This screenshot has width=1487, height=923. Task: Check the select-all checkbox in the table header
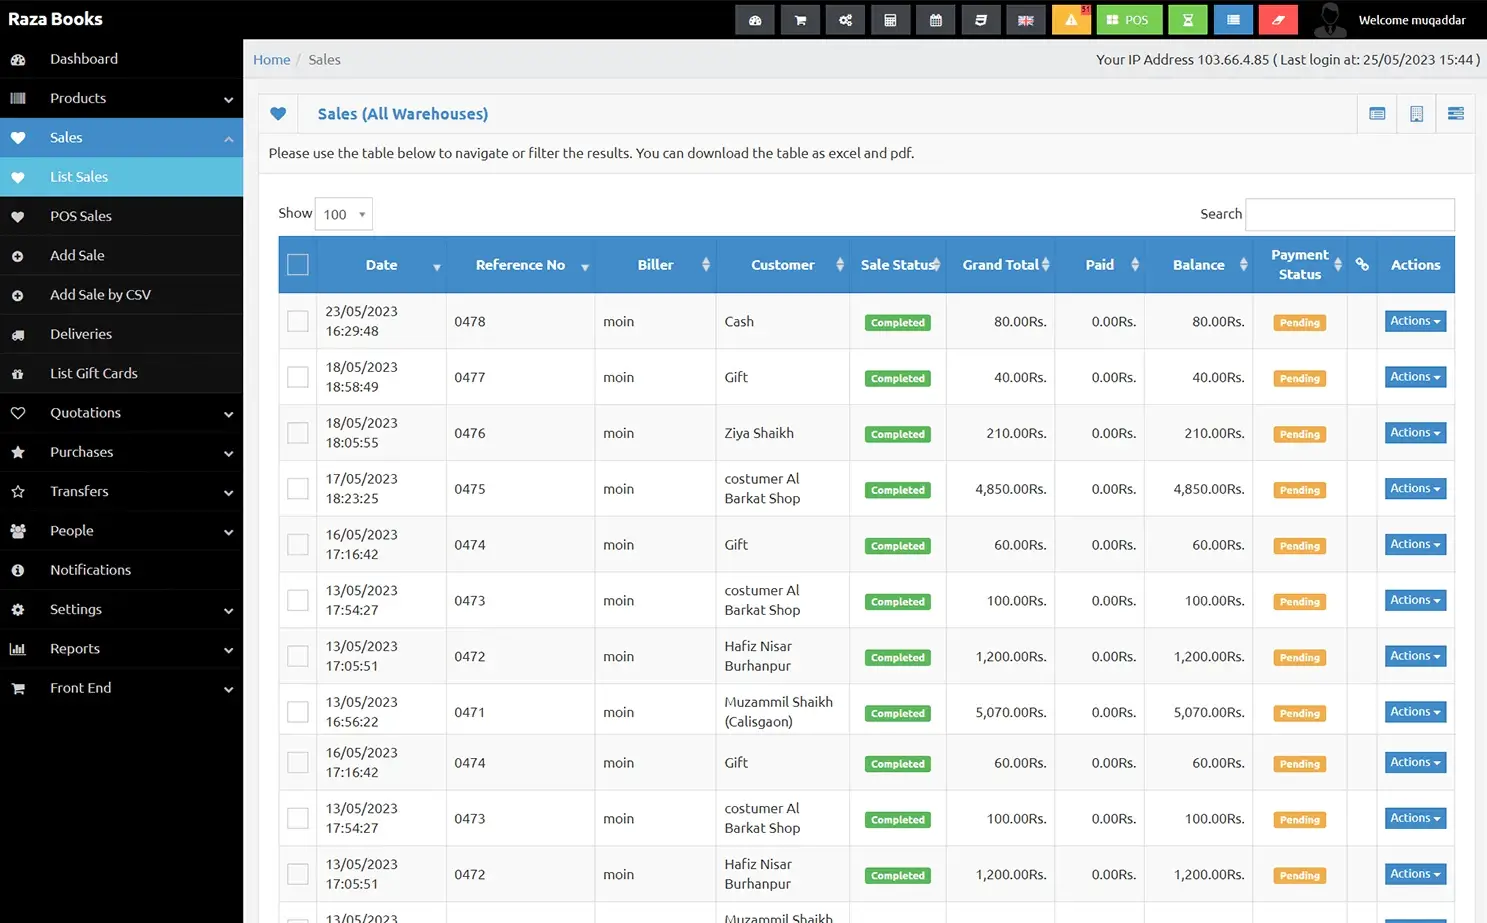297,264
